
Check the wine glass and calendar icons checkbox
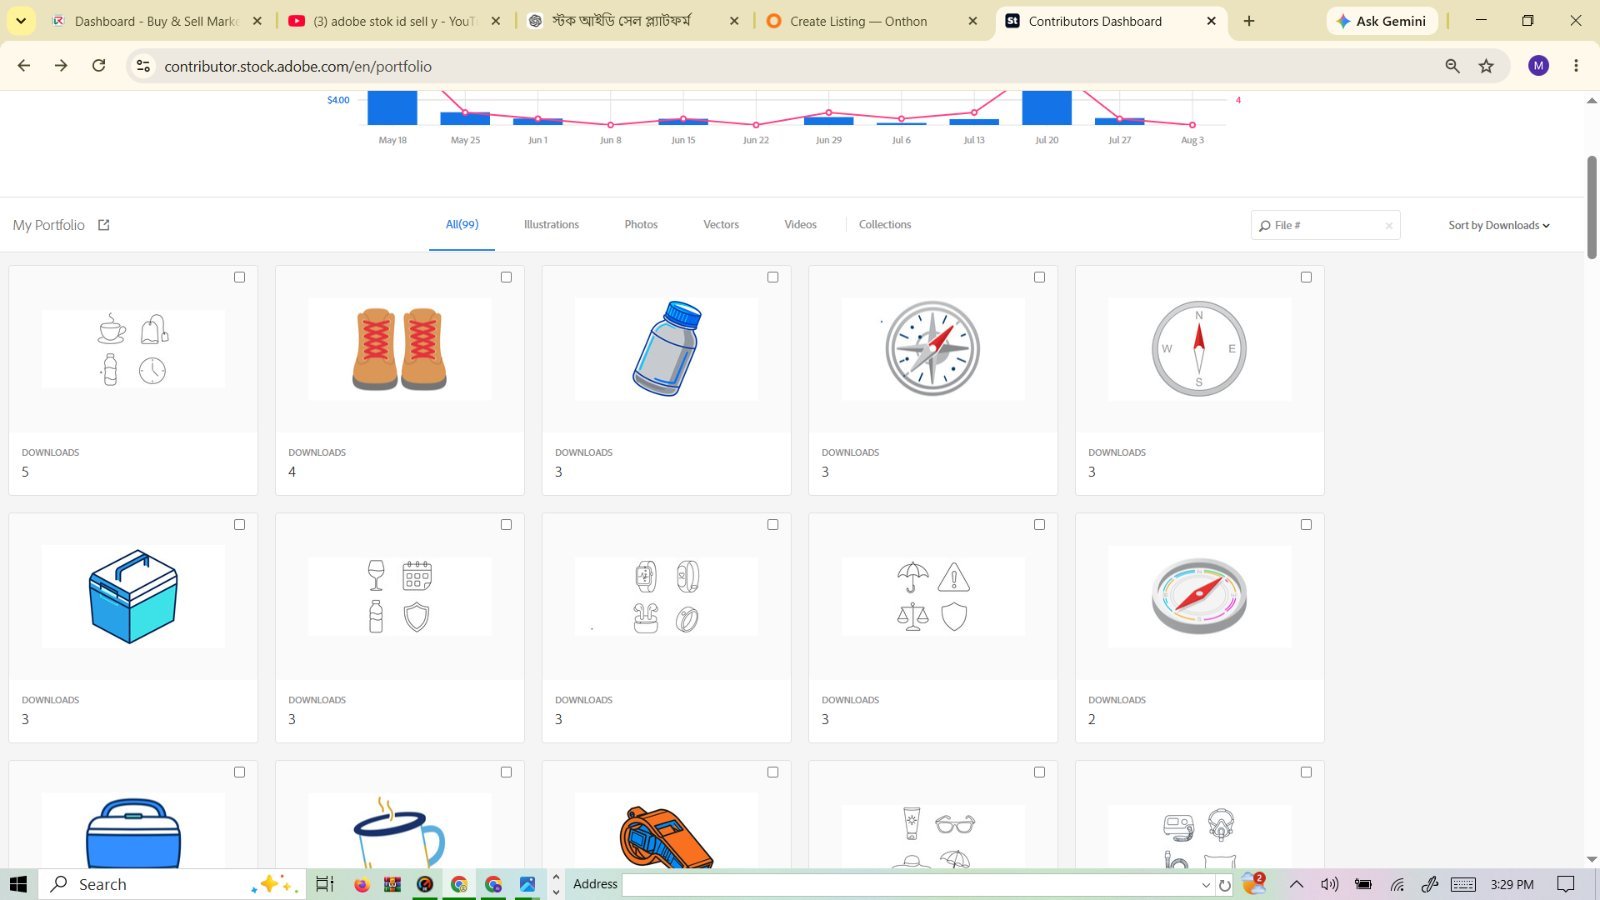(506, 524)
